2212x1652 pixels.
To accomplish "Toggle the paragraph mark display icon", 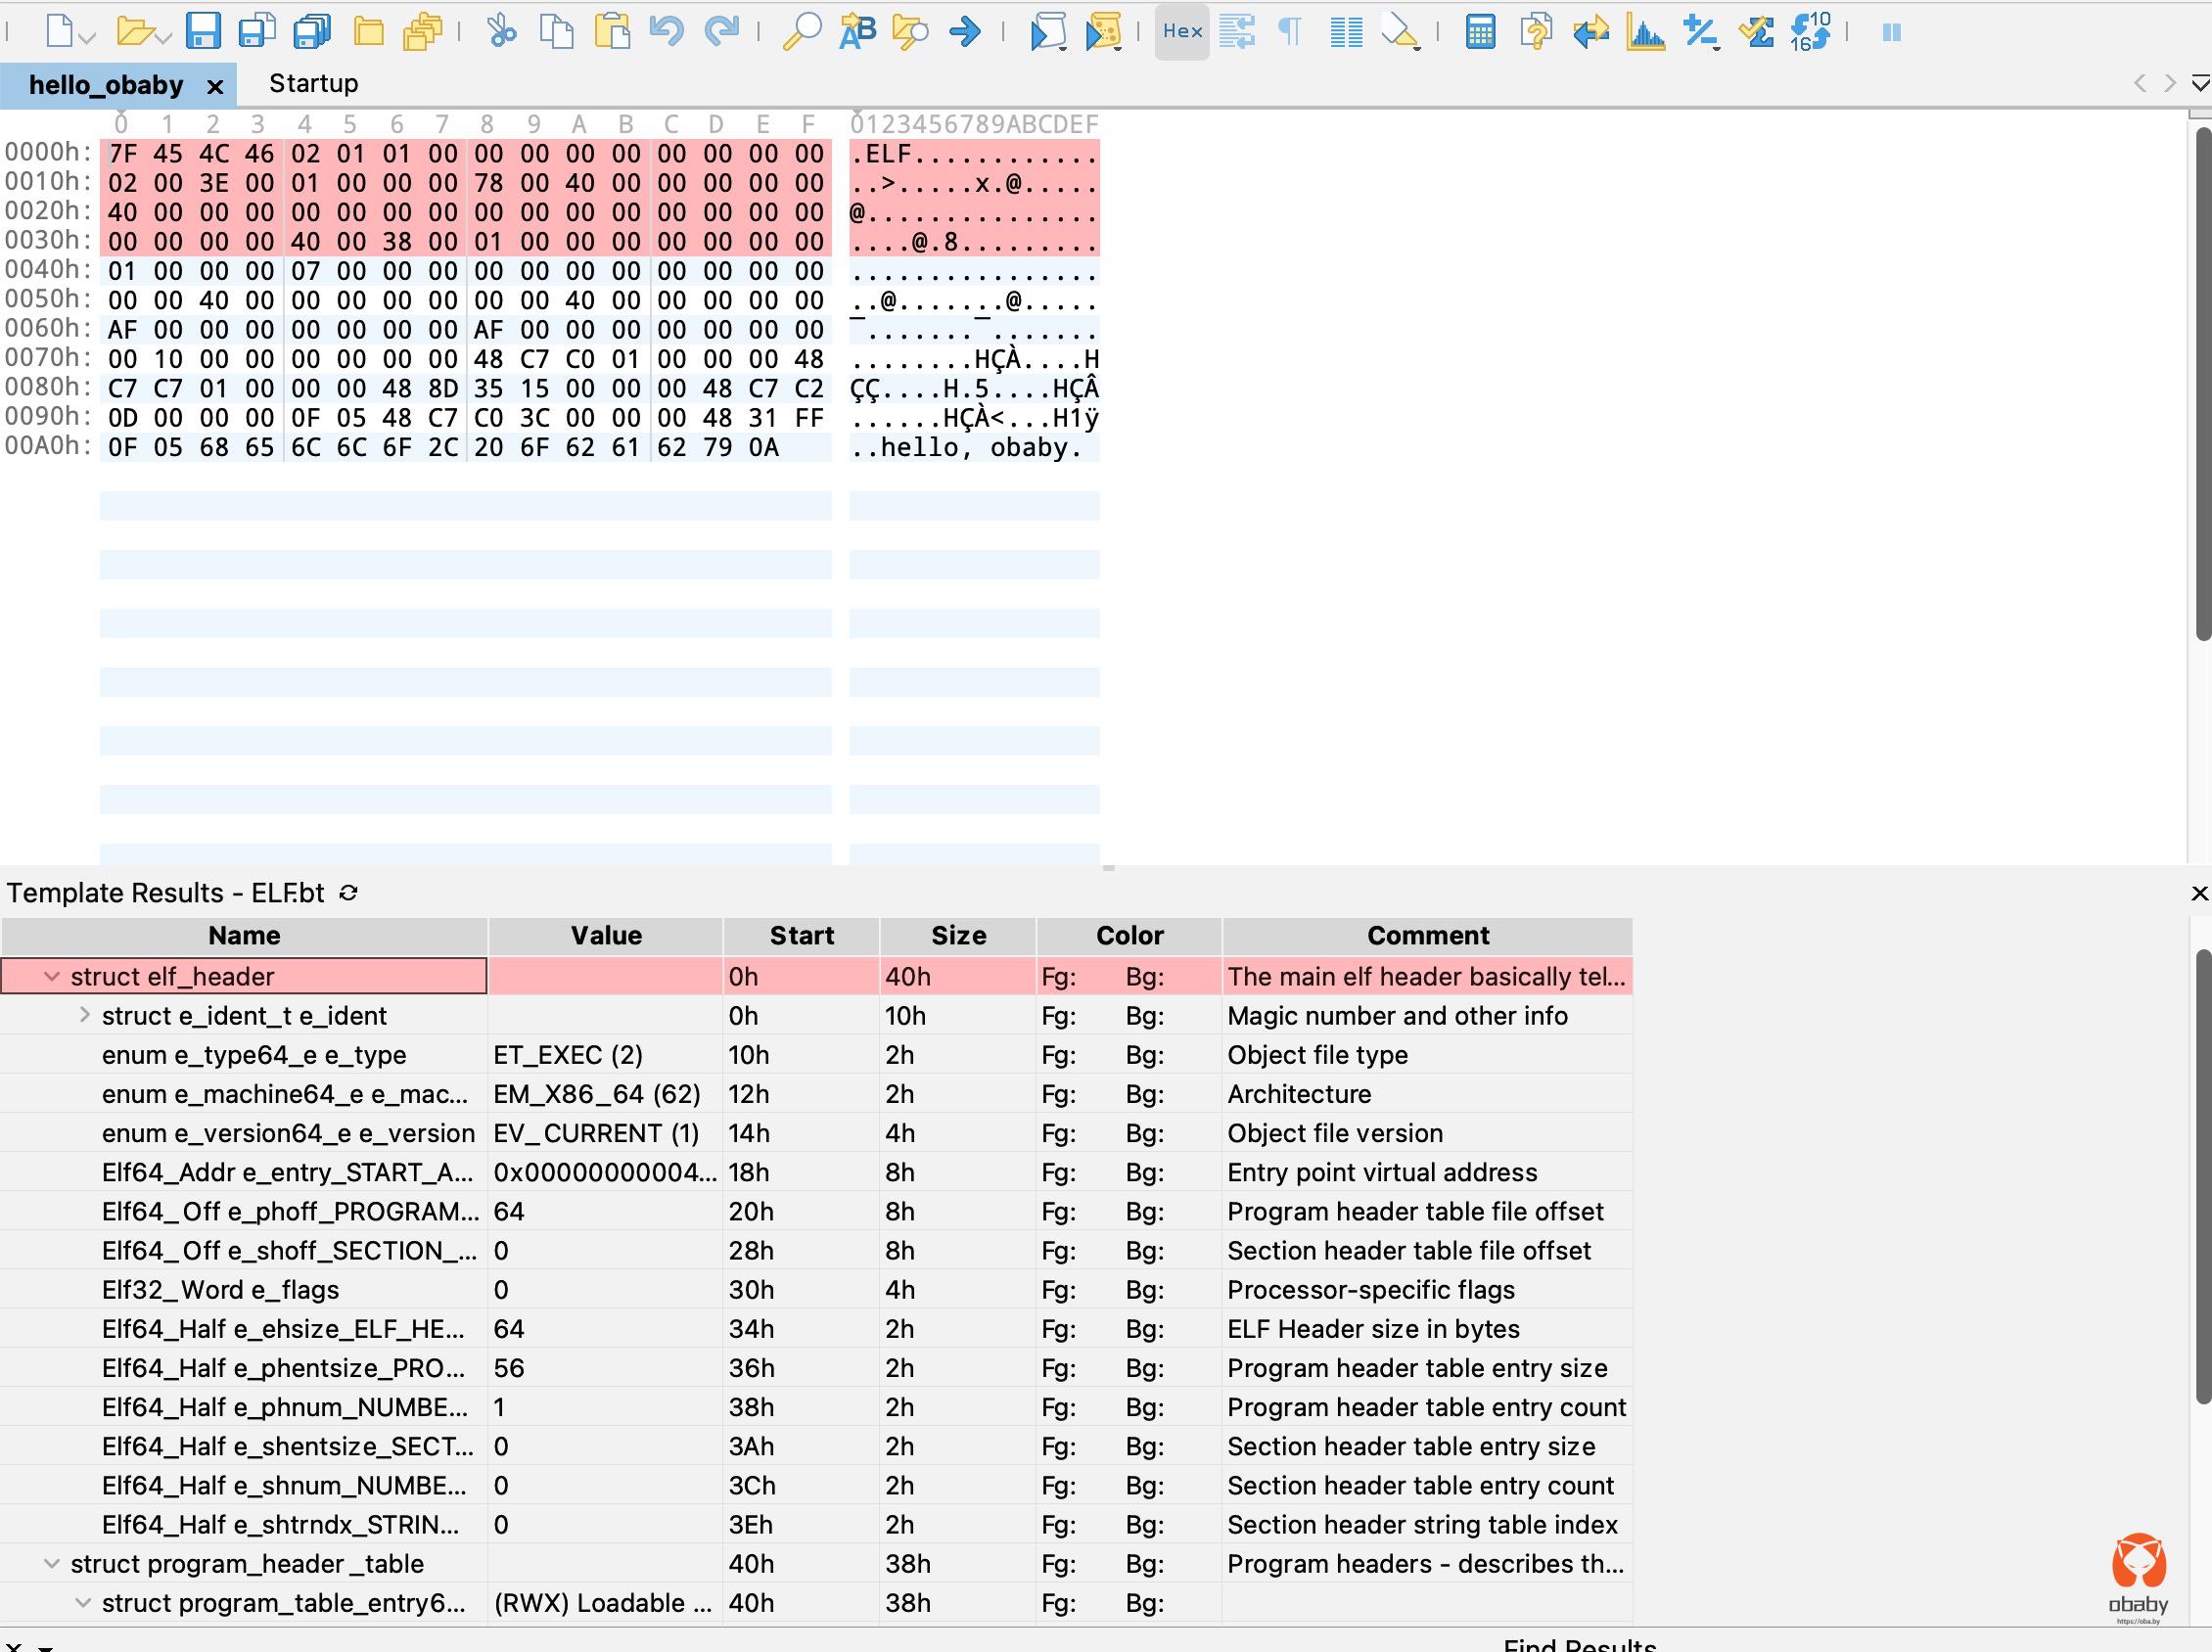I will coord(1291,32).
